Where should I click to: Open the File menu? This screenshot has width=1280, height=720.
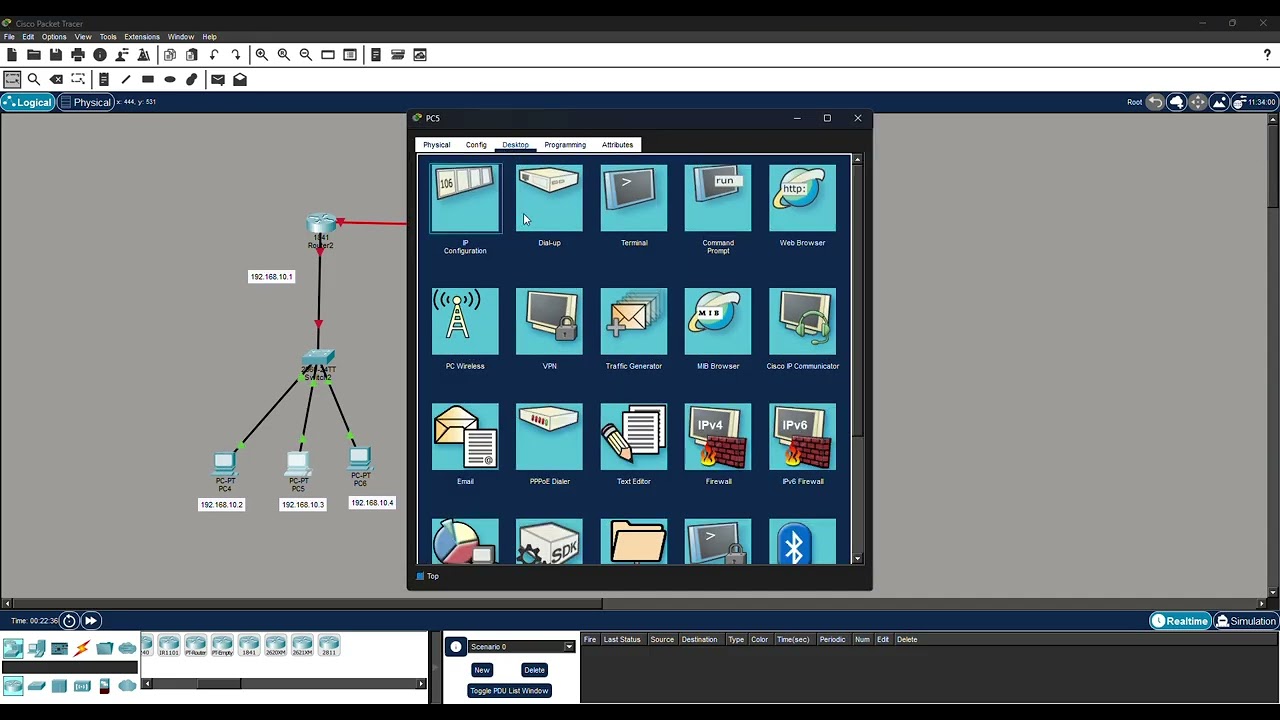pyautogui.click(x=9, y=37)
